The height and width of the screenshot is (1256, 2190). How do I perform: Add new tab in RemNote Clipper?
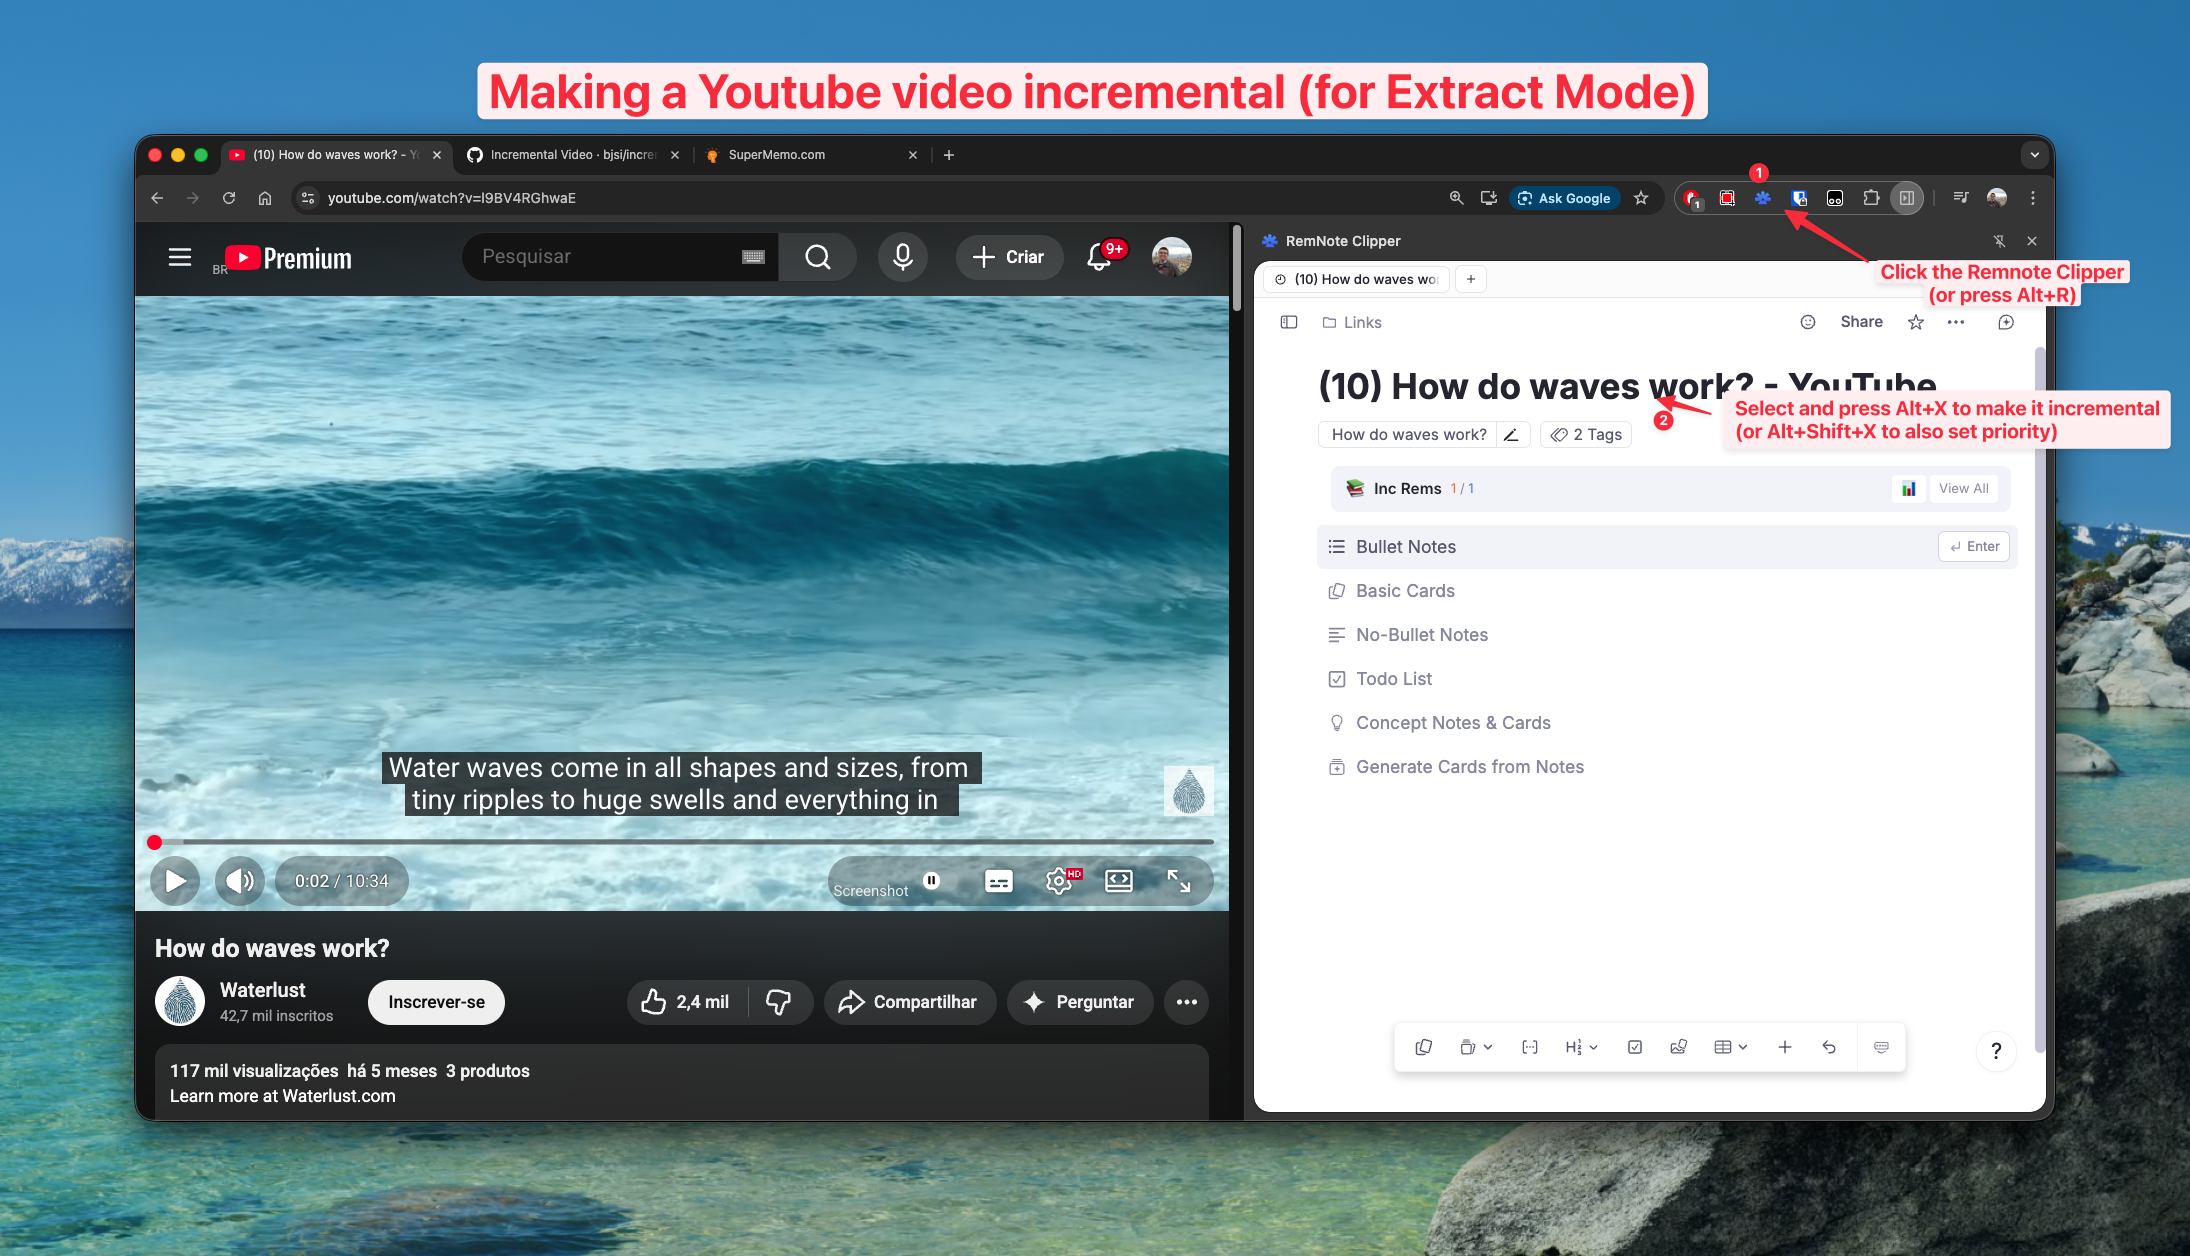[x=1471, y=279]
